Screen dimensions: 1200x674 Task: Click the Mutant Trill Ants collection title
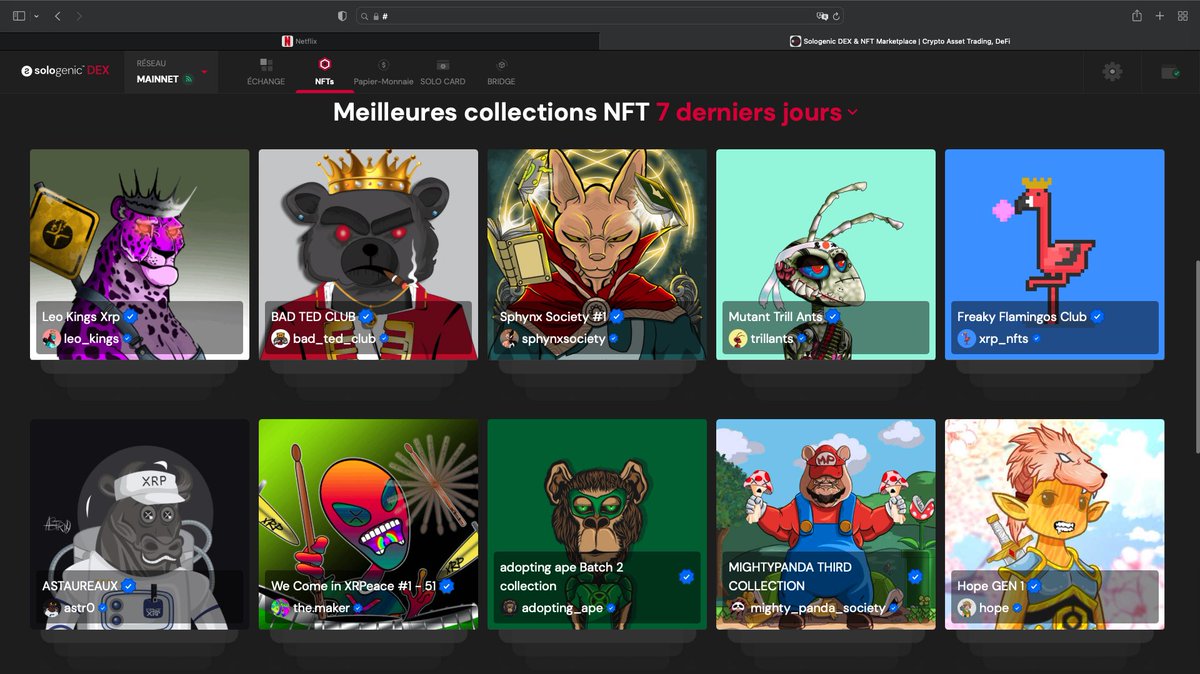point(775,316)
